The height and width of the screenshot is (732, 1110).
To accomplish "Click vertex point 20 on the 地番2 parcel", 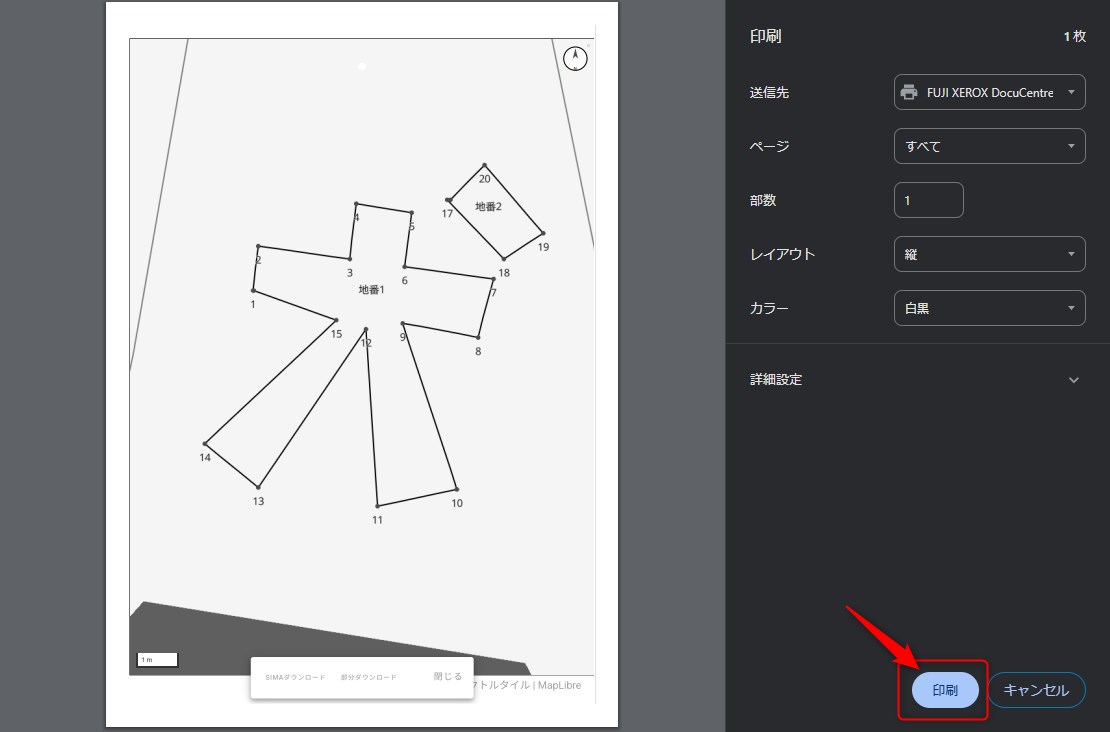I will point(484,166).
